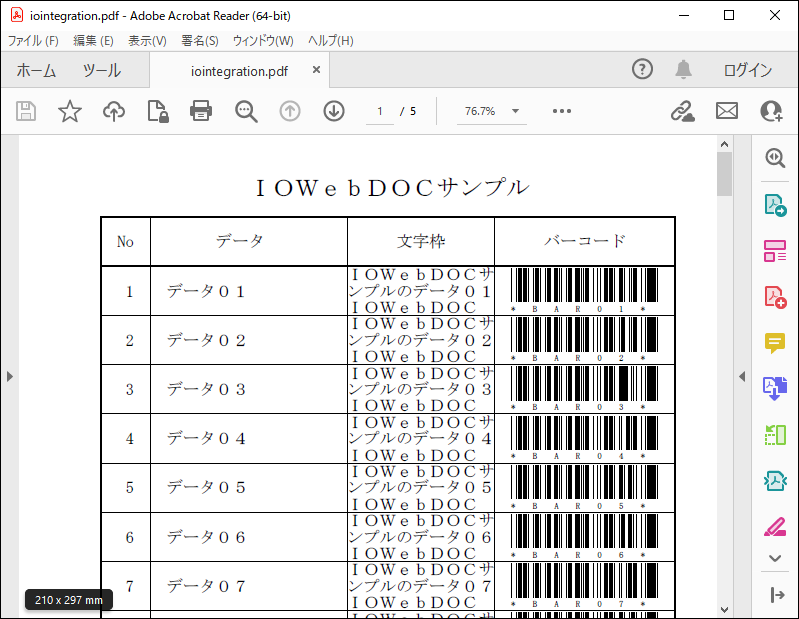Click the page number input field
799x619 pixels.
(x=380, y=111)
